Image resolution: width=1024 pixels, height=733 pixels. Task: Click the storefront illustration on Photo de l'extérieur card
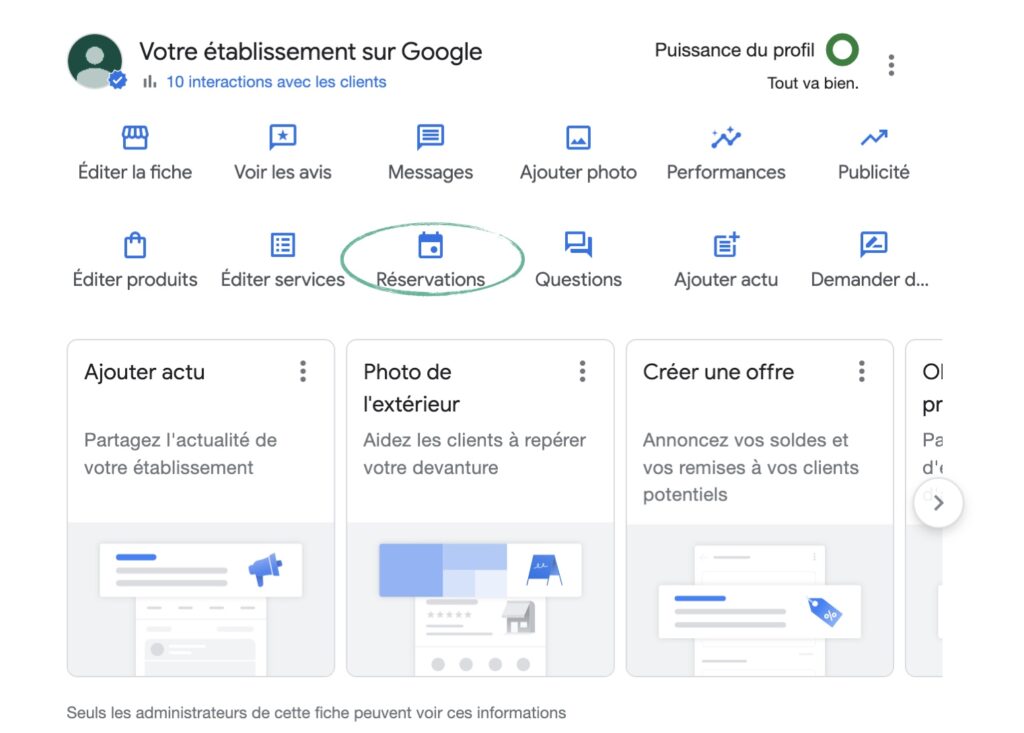tap(520, 617)
